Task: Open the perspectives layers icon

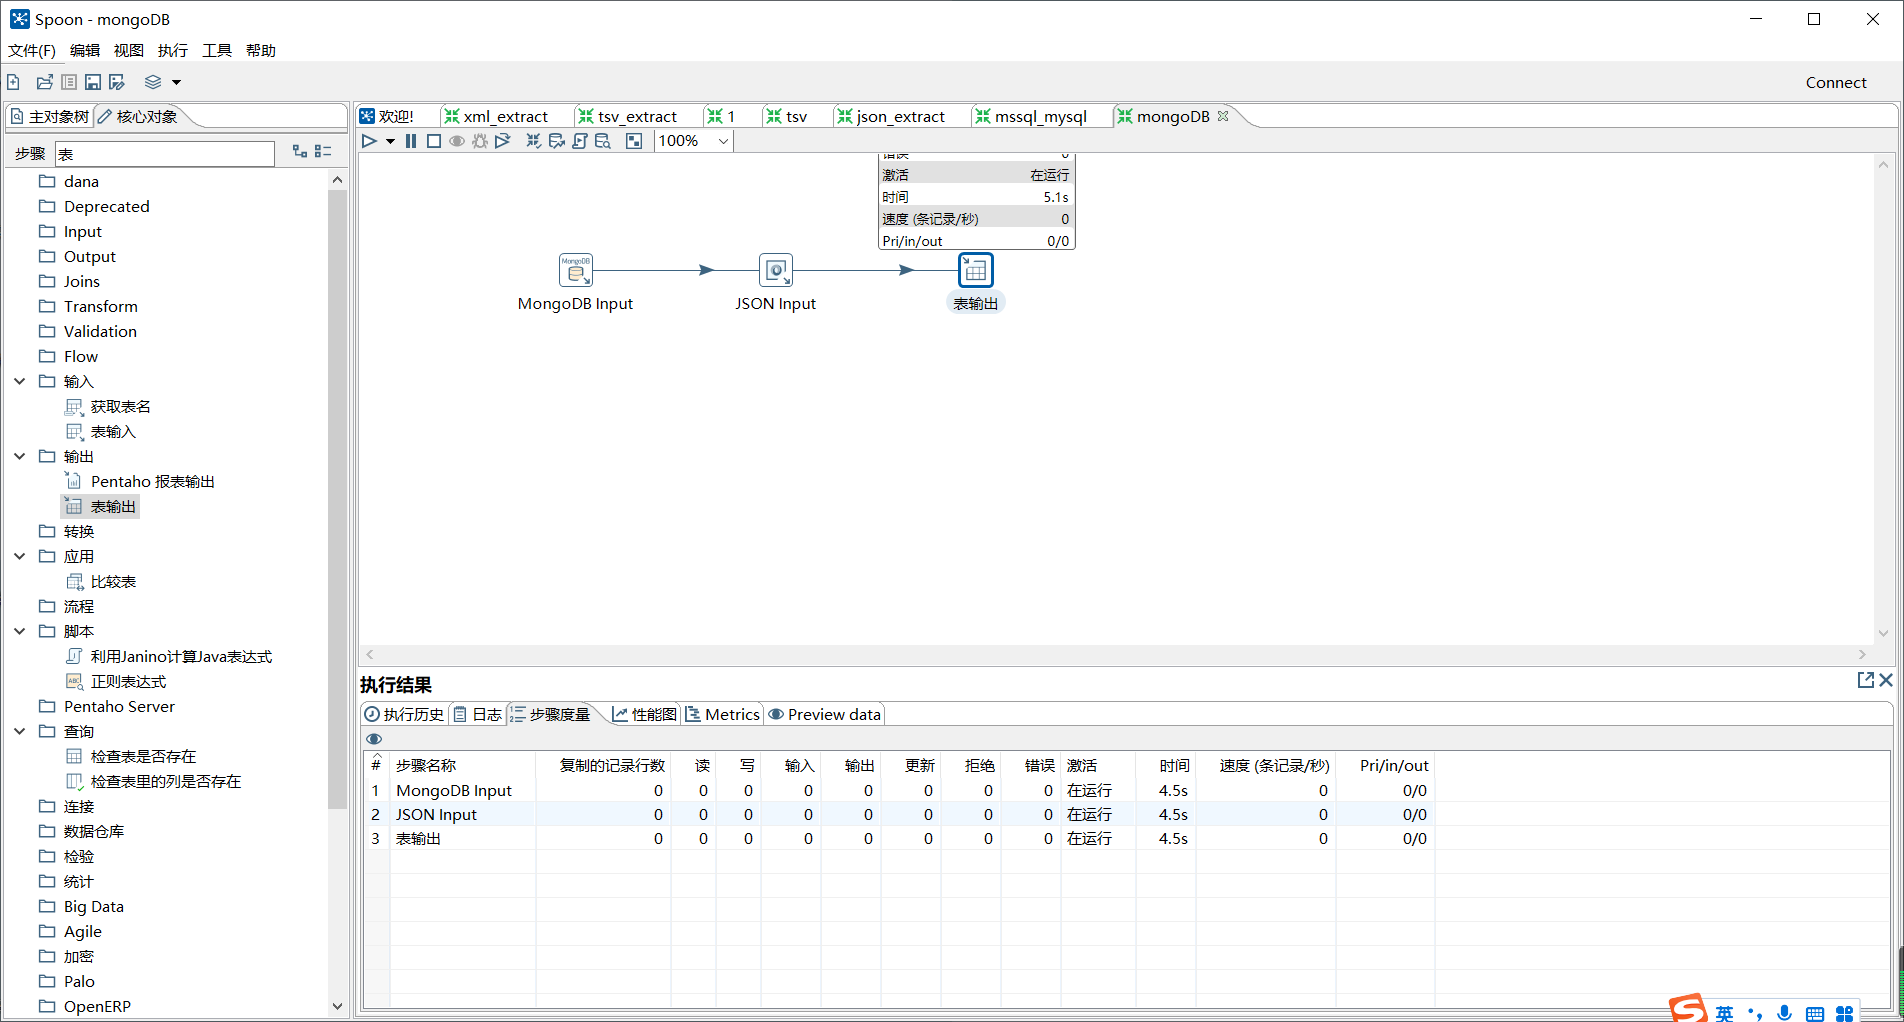Action: [x=153, y=82]
